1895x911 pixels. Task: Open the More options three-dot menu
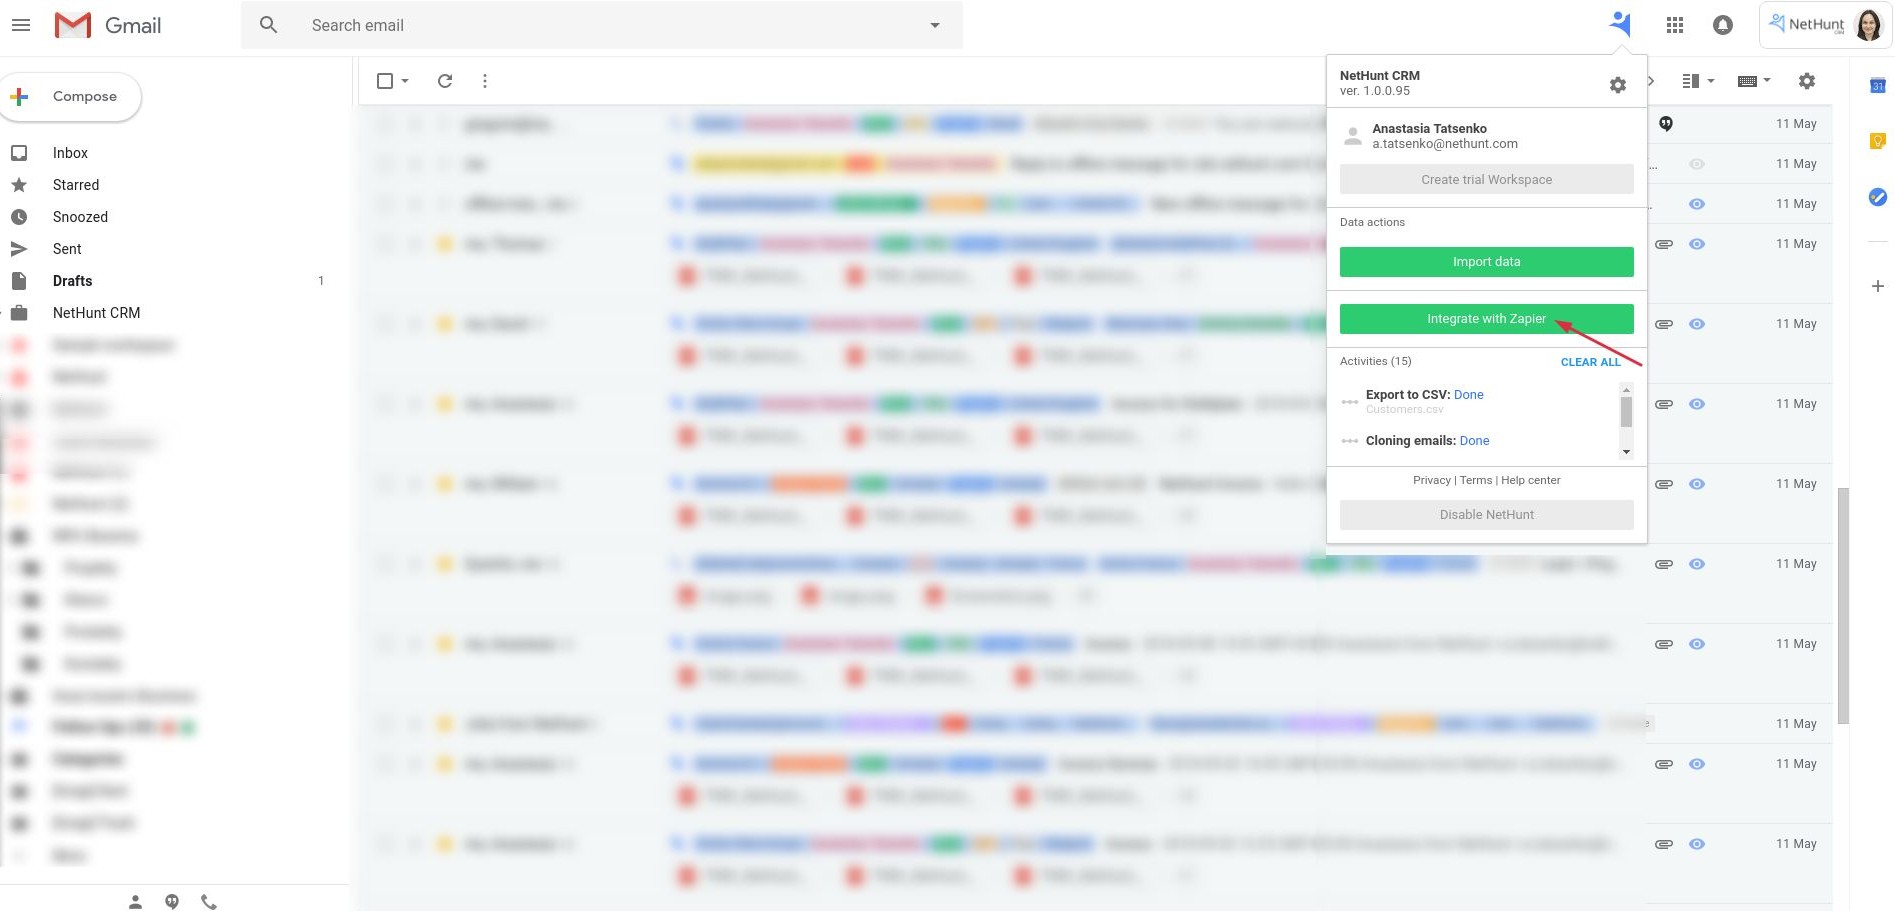tap(485, 81)
